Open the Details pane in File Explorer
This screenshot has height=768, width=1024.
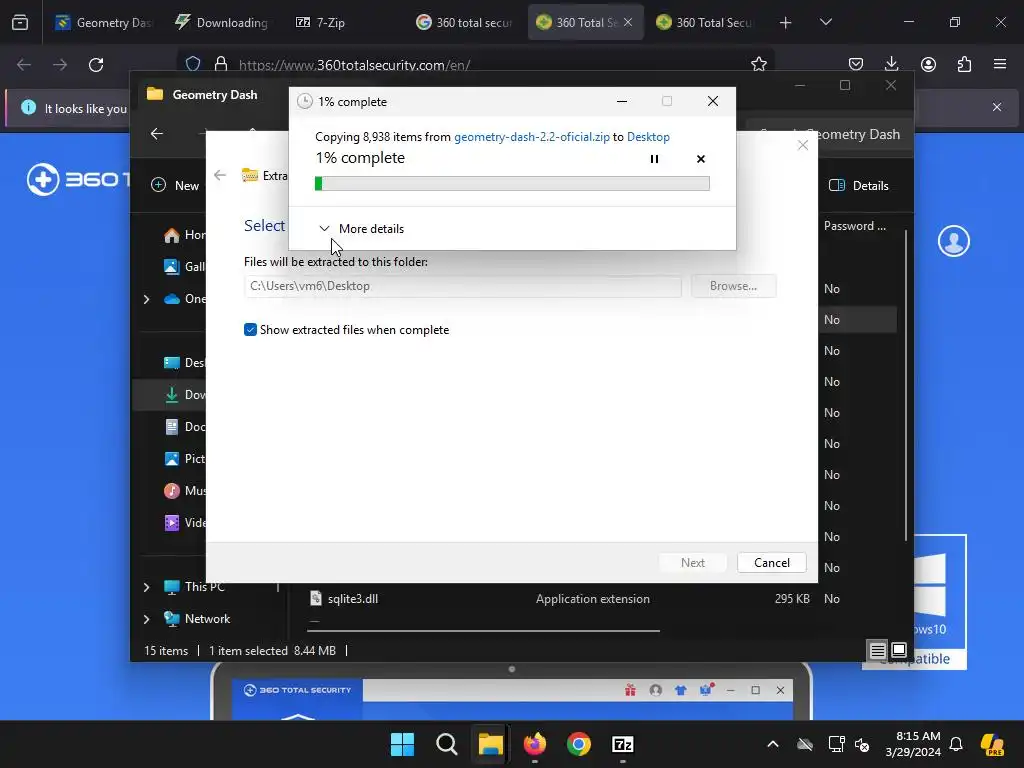(x=859, y=185)
